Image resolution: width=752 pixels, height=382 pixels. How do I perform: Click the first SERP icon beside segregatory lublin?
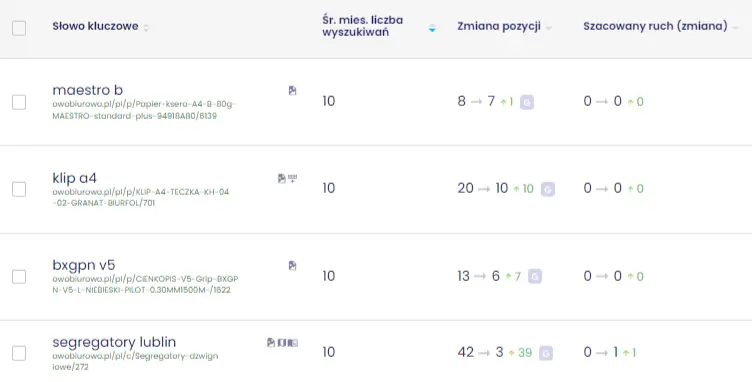[271, 342]
